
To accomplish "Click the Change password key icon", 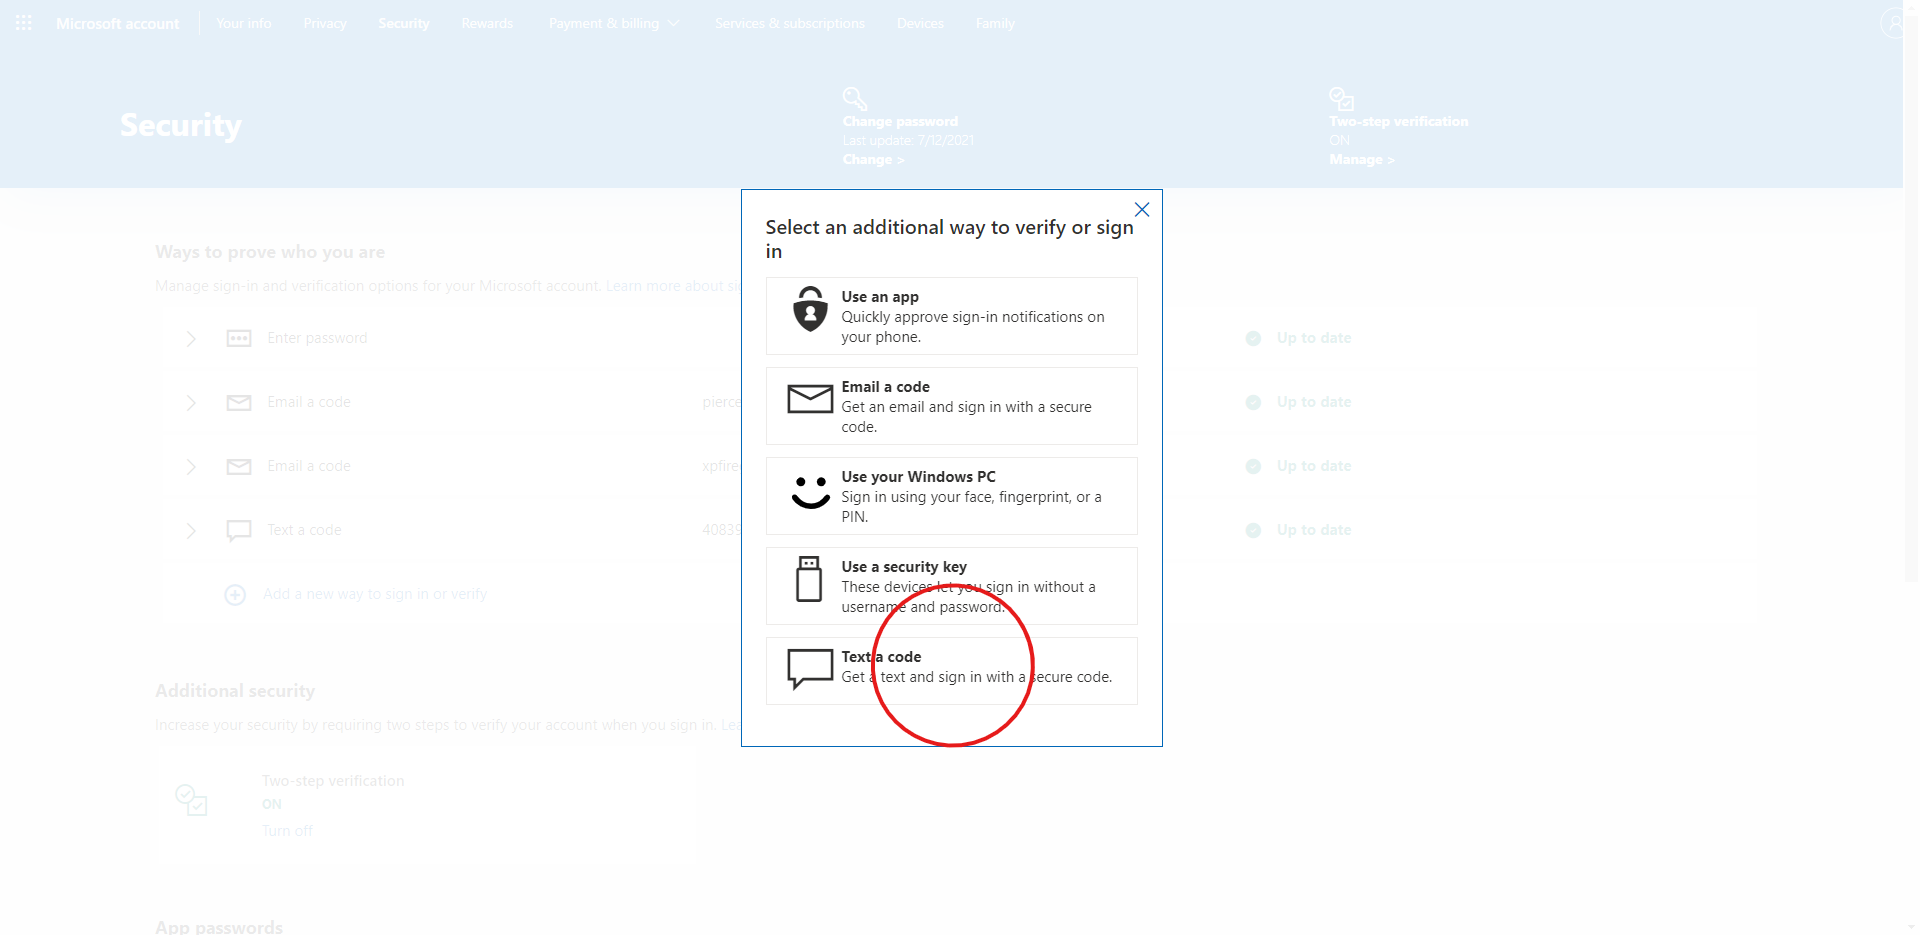I will pyautogui.click(x=855, y=98).
